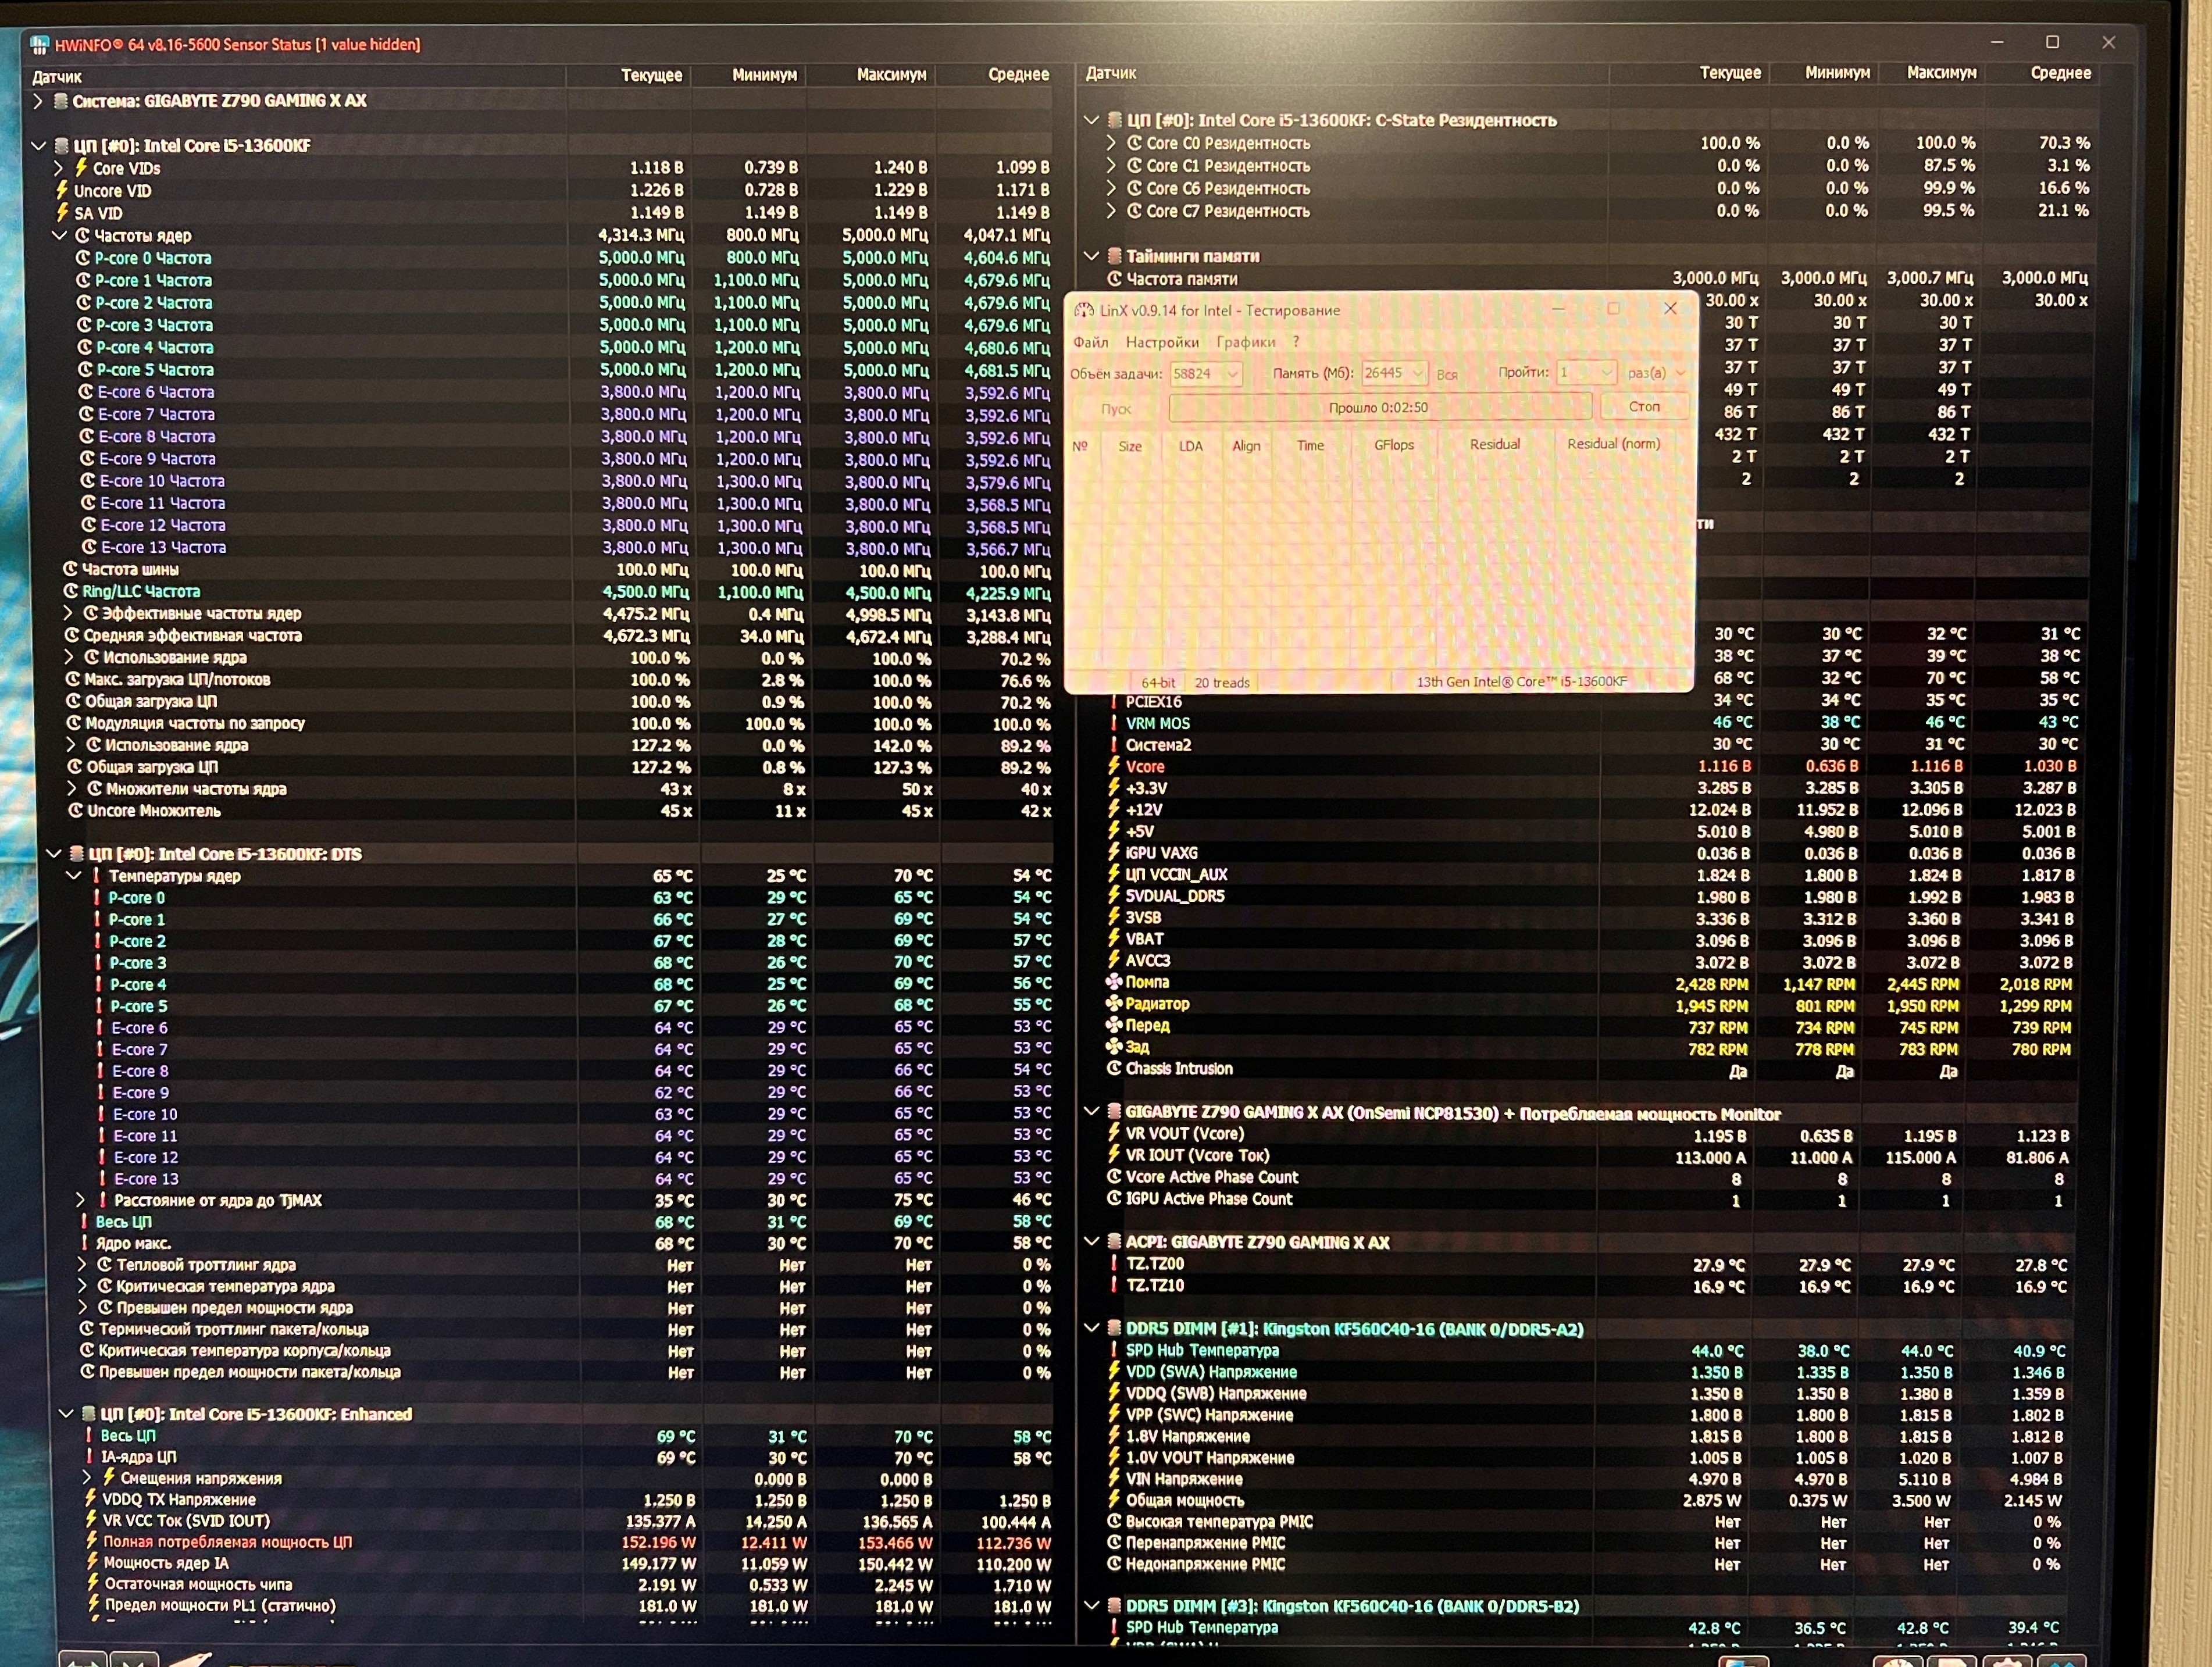The image size is (2212, 1667).
Task: Open the Объём задачи dropdown in LinX
Action: click(x=1233, y=374)
